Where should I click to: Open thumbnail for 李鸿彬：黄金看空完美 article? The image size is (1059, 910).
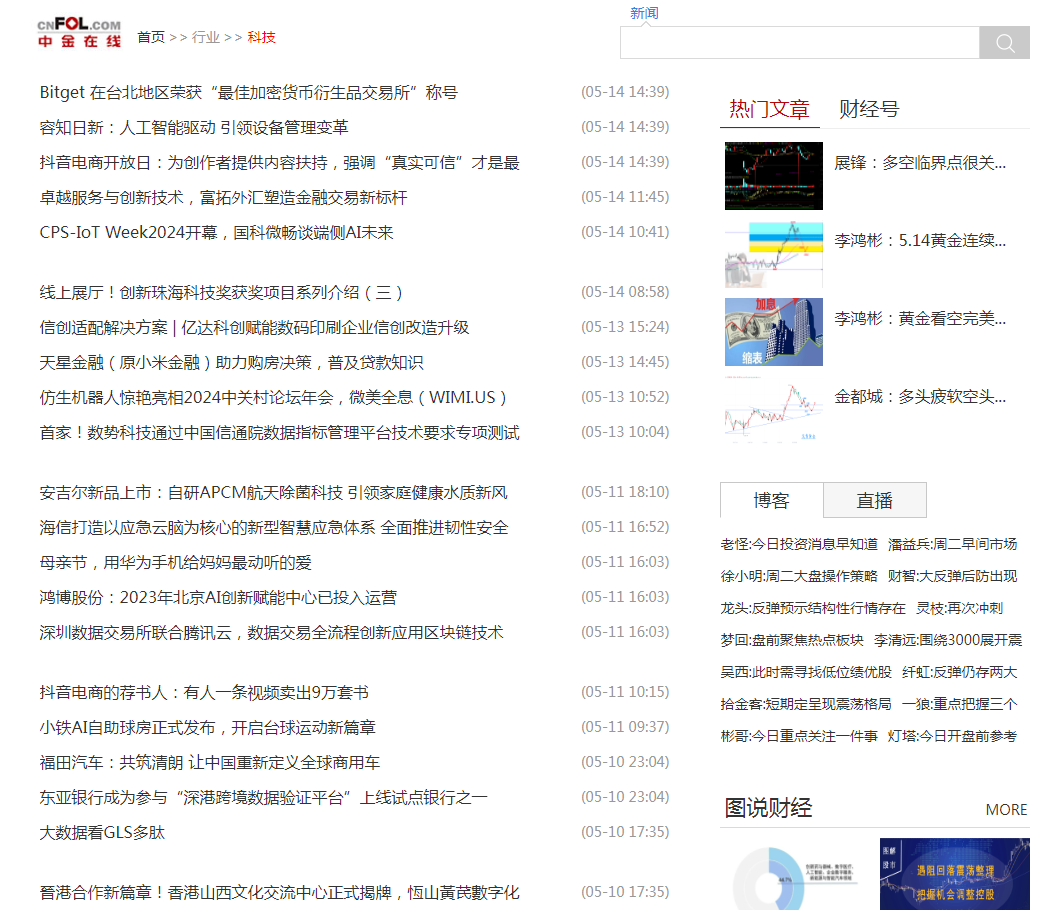click(x=774, y=332)
